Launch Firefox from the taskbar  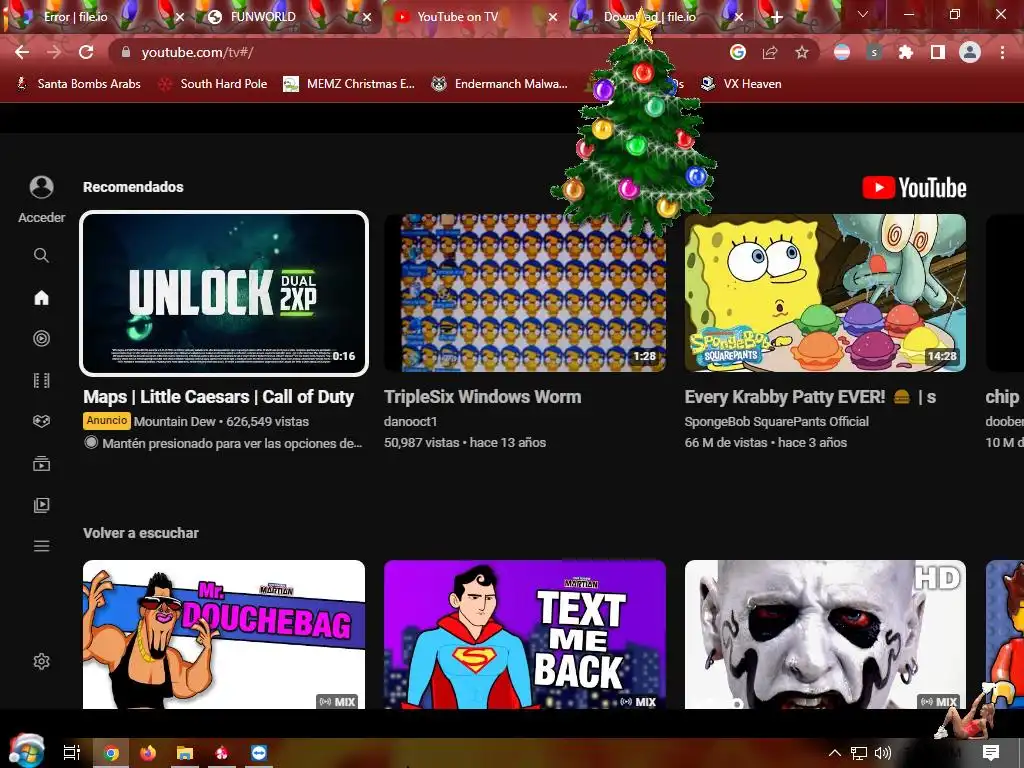pyautogui.click(x=148, y=753)
